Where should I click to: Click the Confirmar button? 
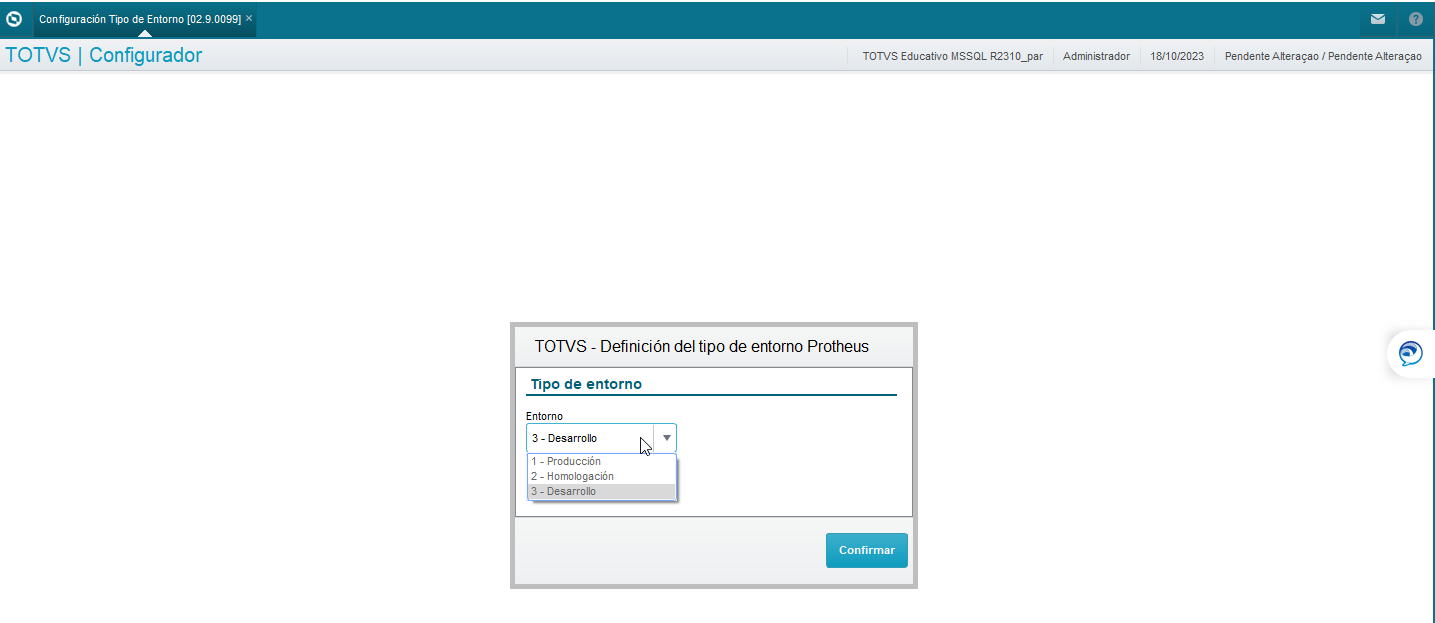pos(867,550)
